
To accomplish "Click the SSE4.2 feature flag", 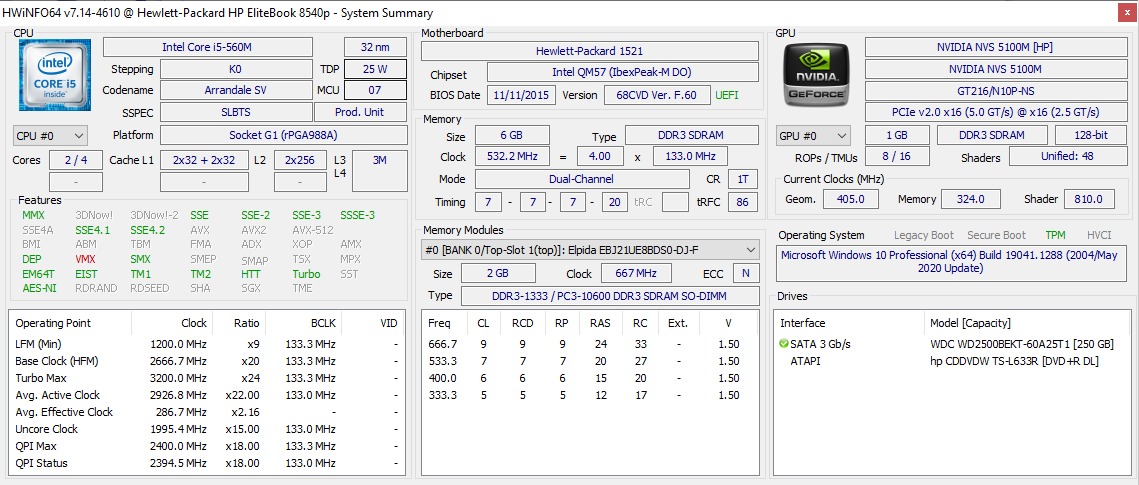I will point(148,230).
